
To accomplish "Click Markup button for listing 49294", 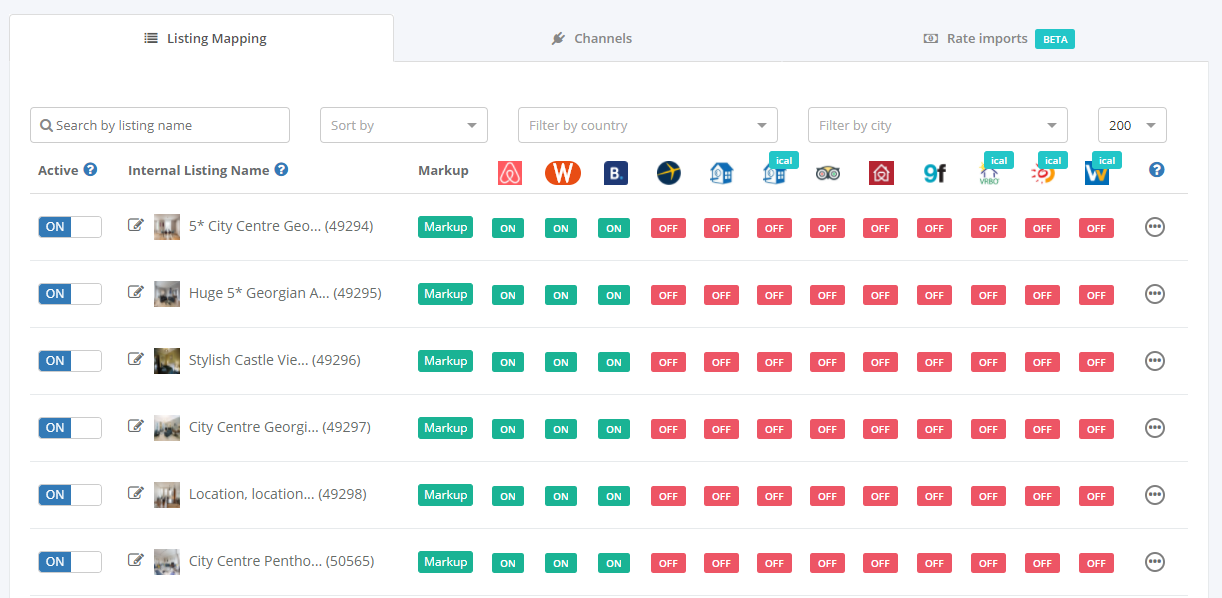I will 445,227.
